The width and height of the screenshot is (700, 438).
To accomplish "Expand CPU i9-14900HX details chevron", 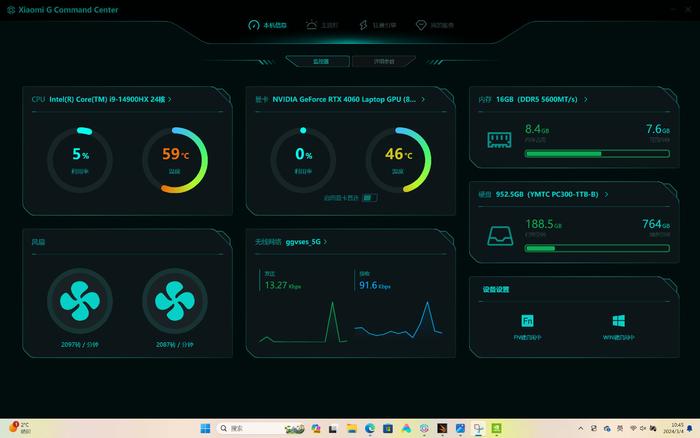I will point(170,99).
